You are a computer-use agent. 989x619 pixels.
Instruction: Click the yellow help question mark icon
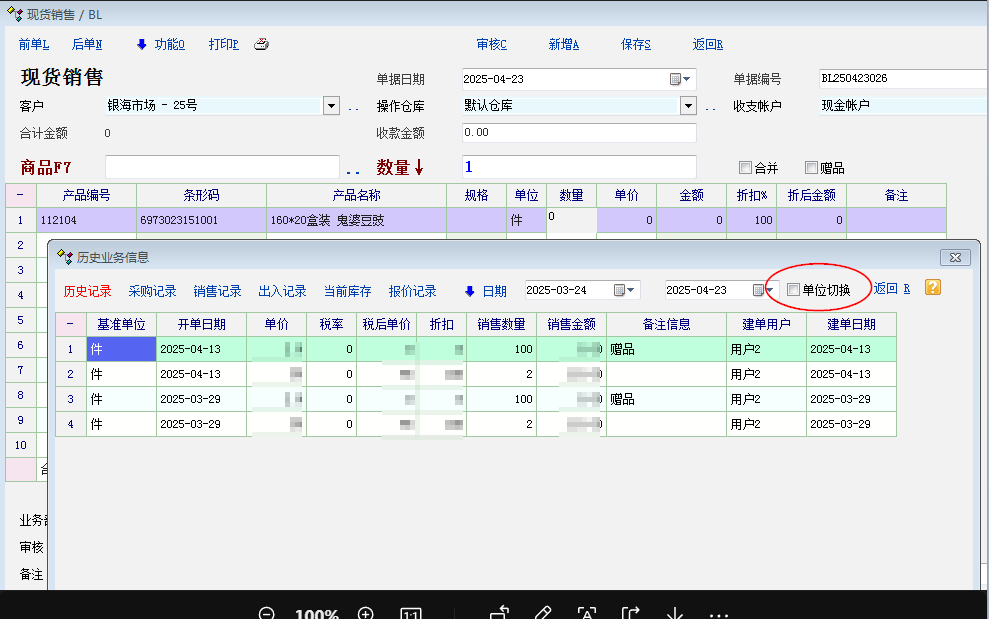click(x=932, y=288)
